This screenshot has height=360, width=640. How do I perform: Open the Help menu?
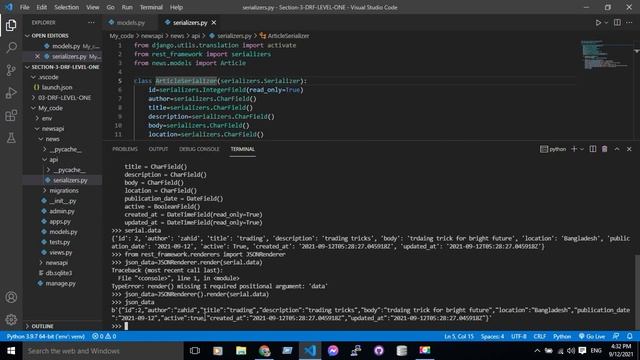point(176,7)
